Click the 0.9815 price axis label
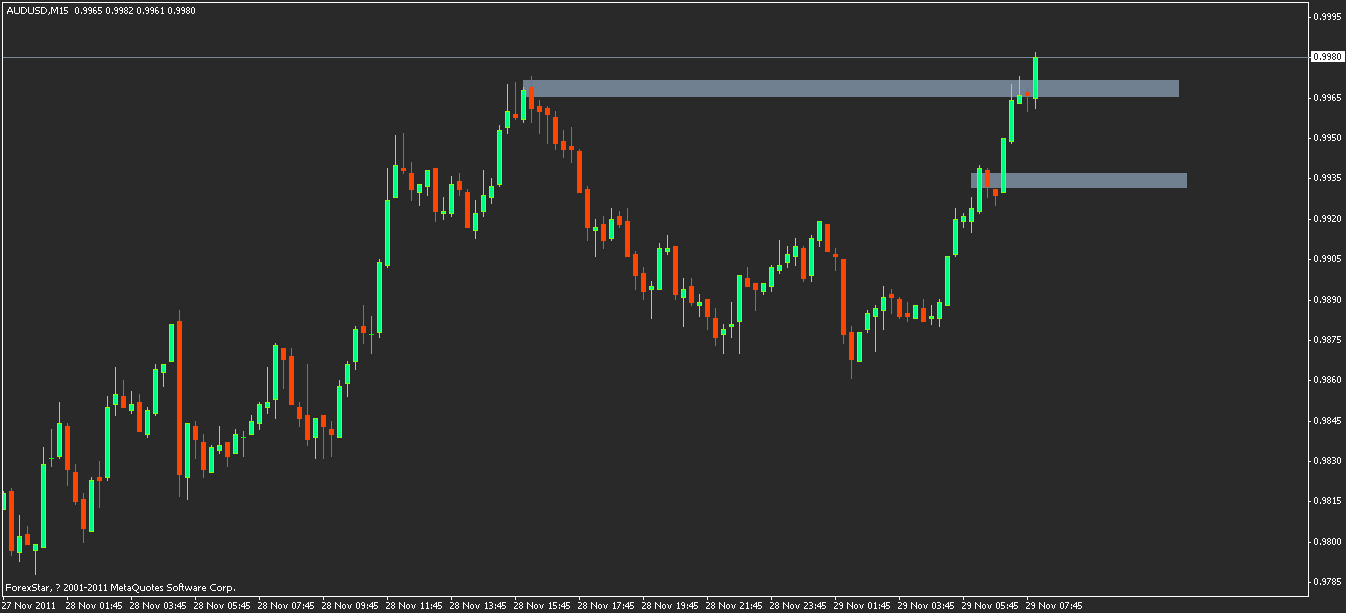1346x613 pixels. click(x=1326, y=502)
